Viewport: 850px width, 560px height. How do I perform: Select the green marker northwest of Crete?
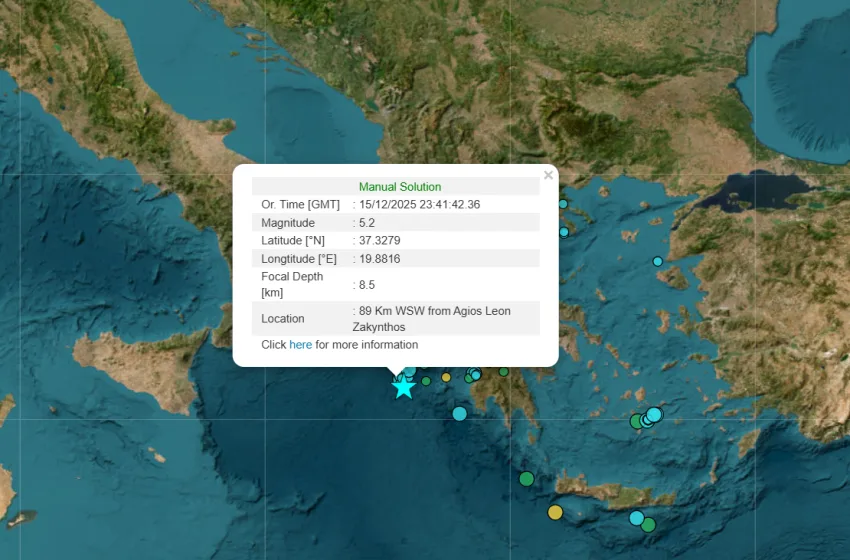pos(526,479)
